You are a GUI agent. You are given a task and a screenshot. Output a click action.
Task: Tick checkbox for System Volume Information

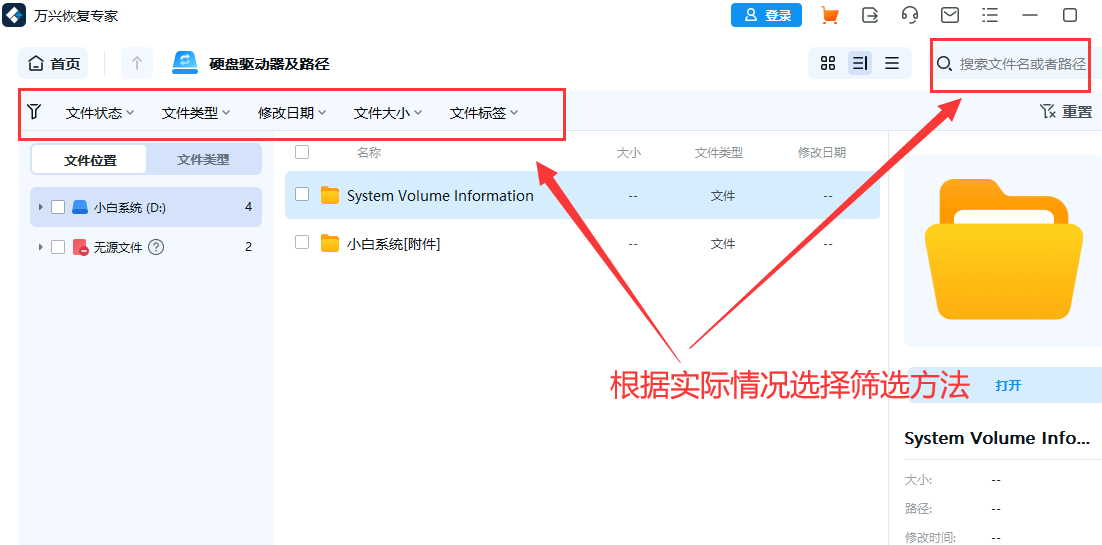[x=302, y=195]
